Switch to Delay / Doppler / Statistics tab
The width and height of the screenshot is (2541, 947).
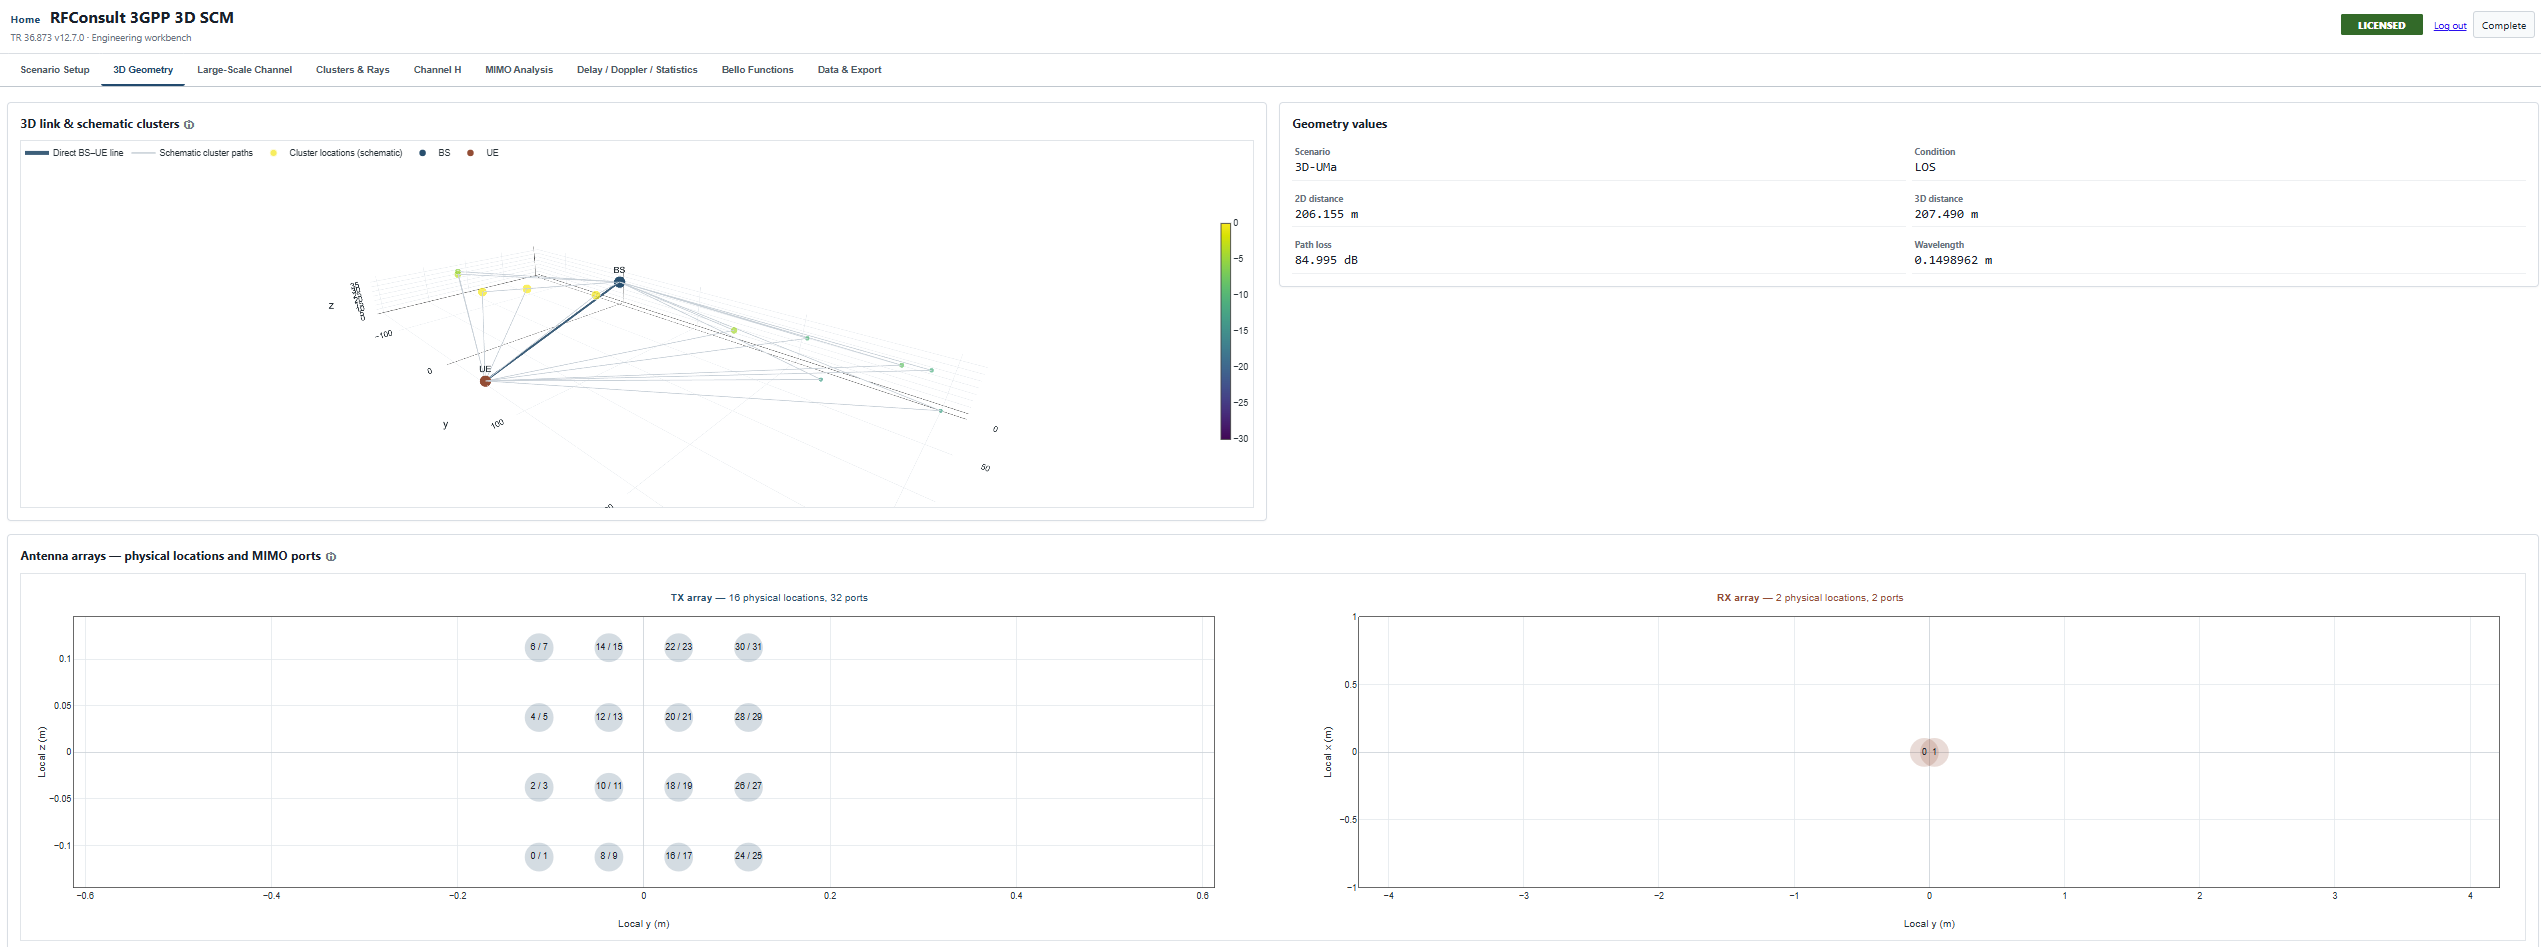pyautogui.click(x=637, y=70)
